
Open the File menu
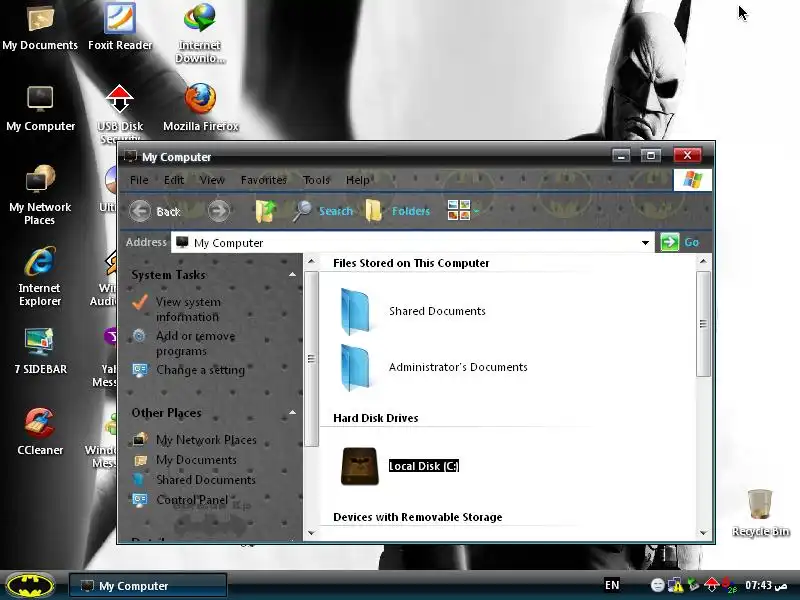[139, 180]
